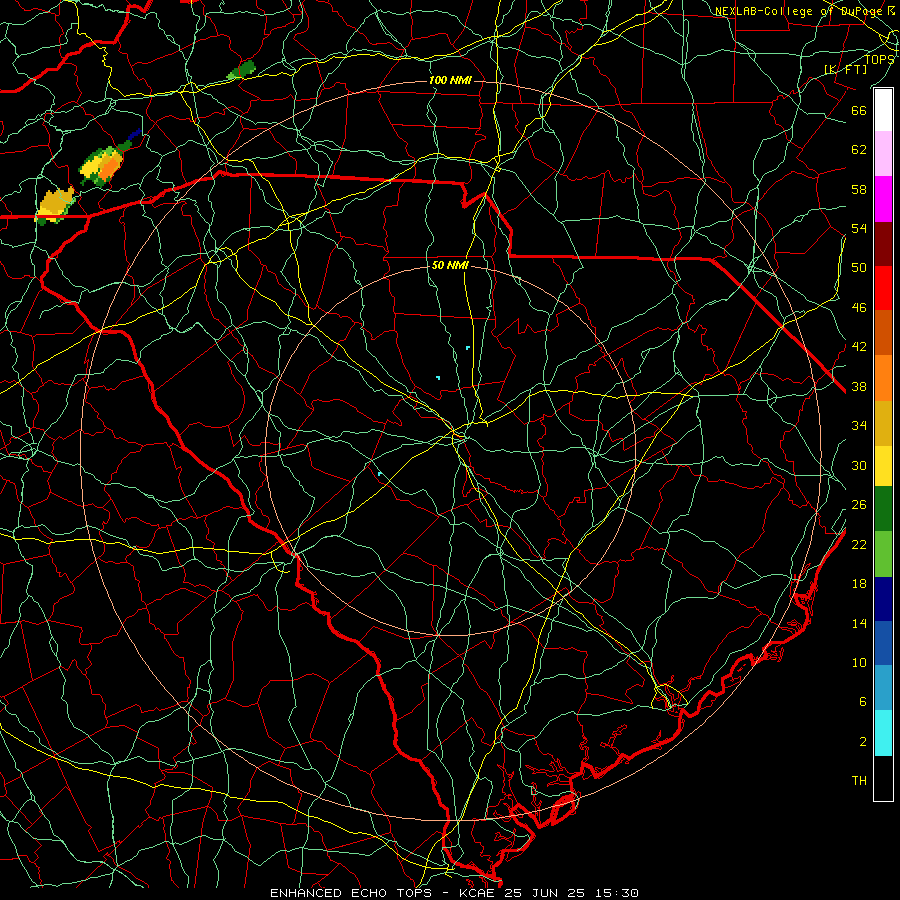Click the '58' legend value

[859, 189]
